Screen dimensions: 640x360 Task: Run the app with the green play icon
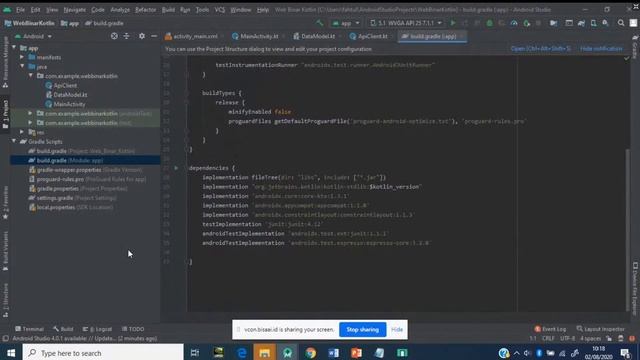point(453,23)
